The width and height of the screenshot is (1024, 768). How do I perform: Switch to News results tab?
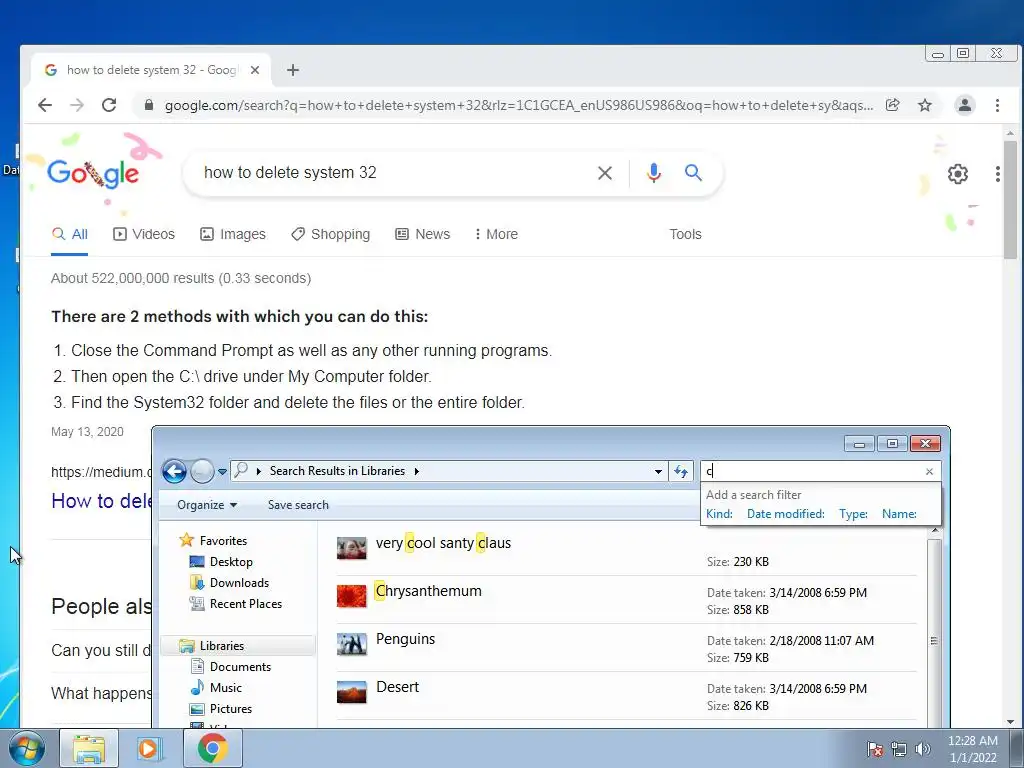pos(423,234)
